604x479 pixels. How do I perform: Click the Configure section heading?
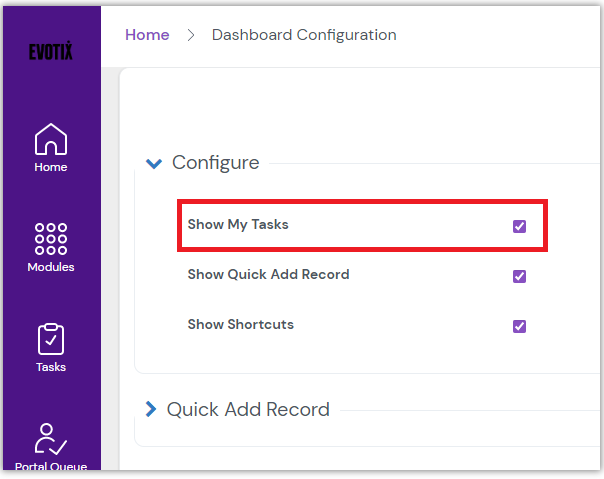[215, 162]
